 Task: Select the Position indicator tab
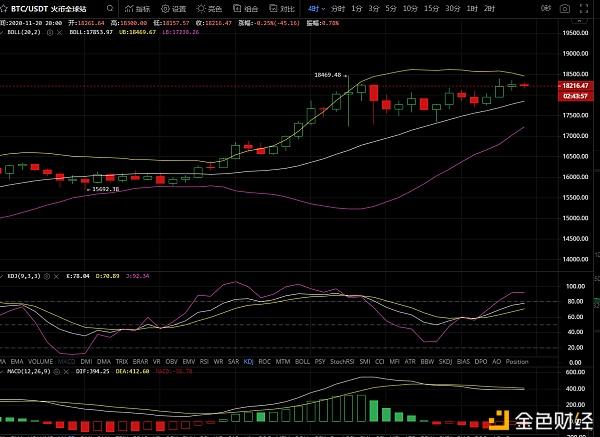[517, 362]
